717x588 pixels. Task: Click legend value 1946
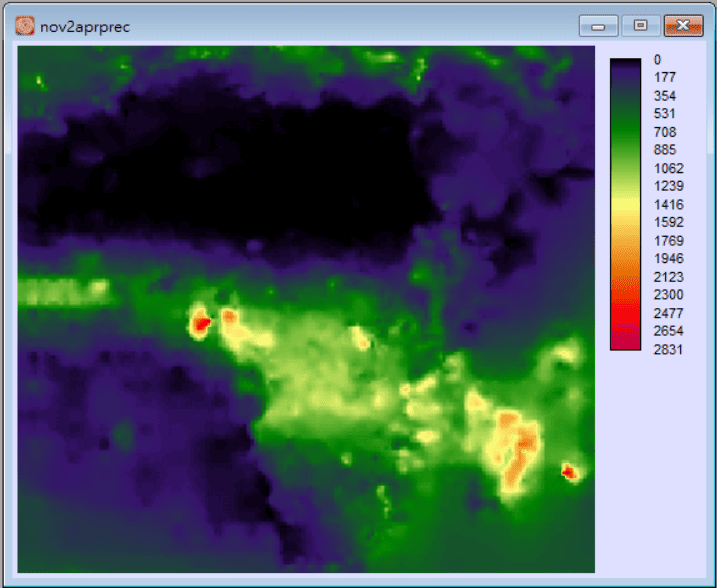(x=669, y=258)
